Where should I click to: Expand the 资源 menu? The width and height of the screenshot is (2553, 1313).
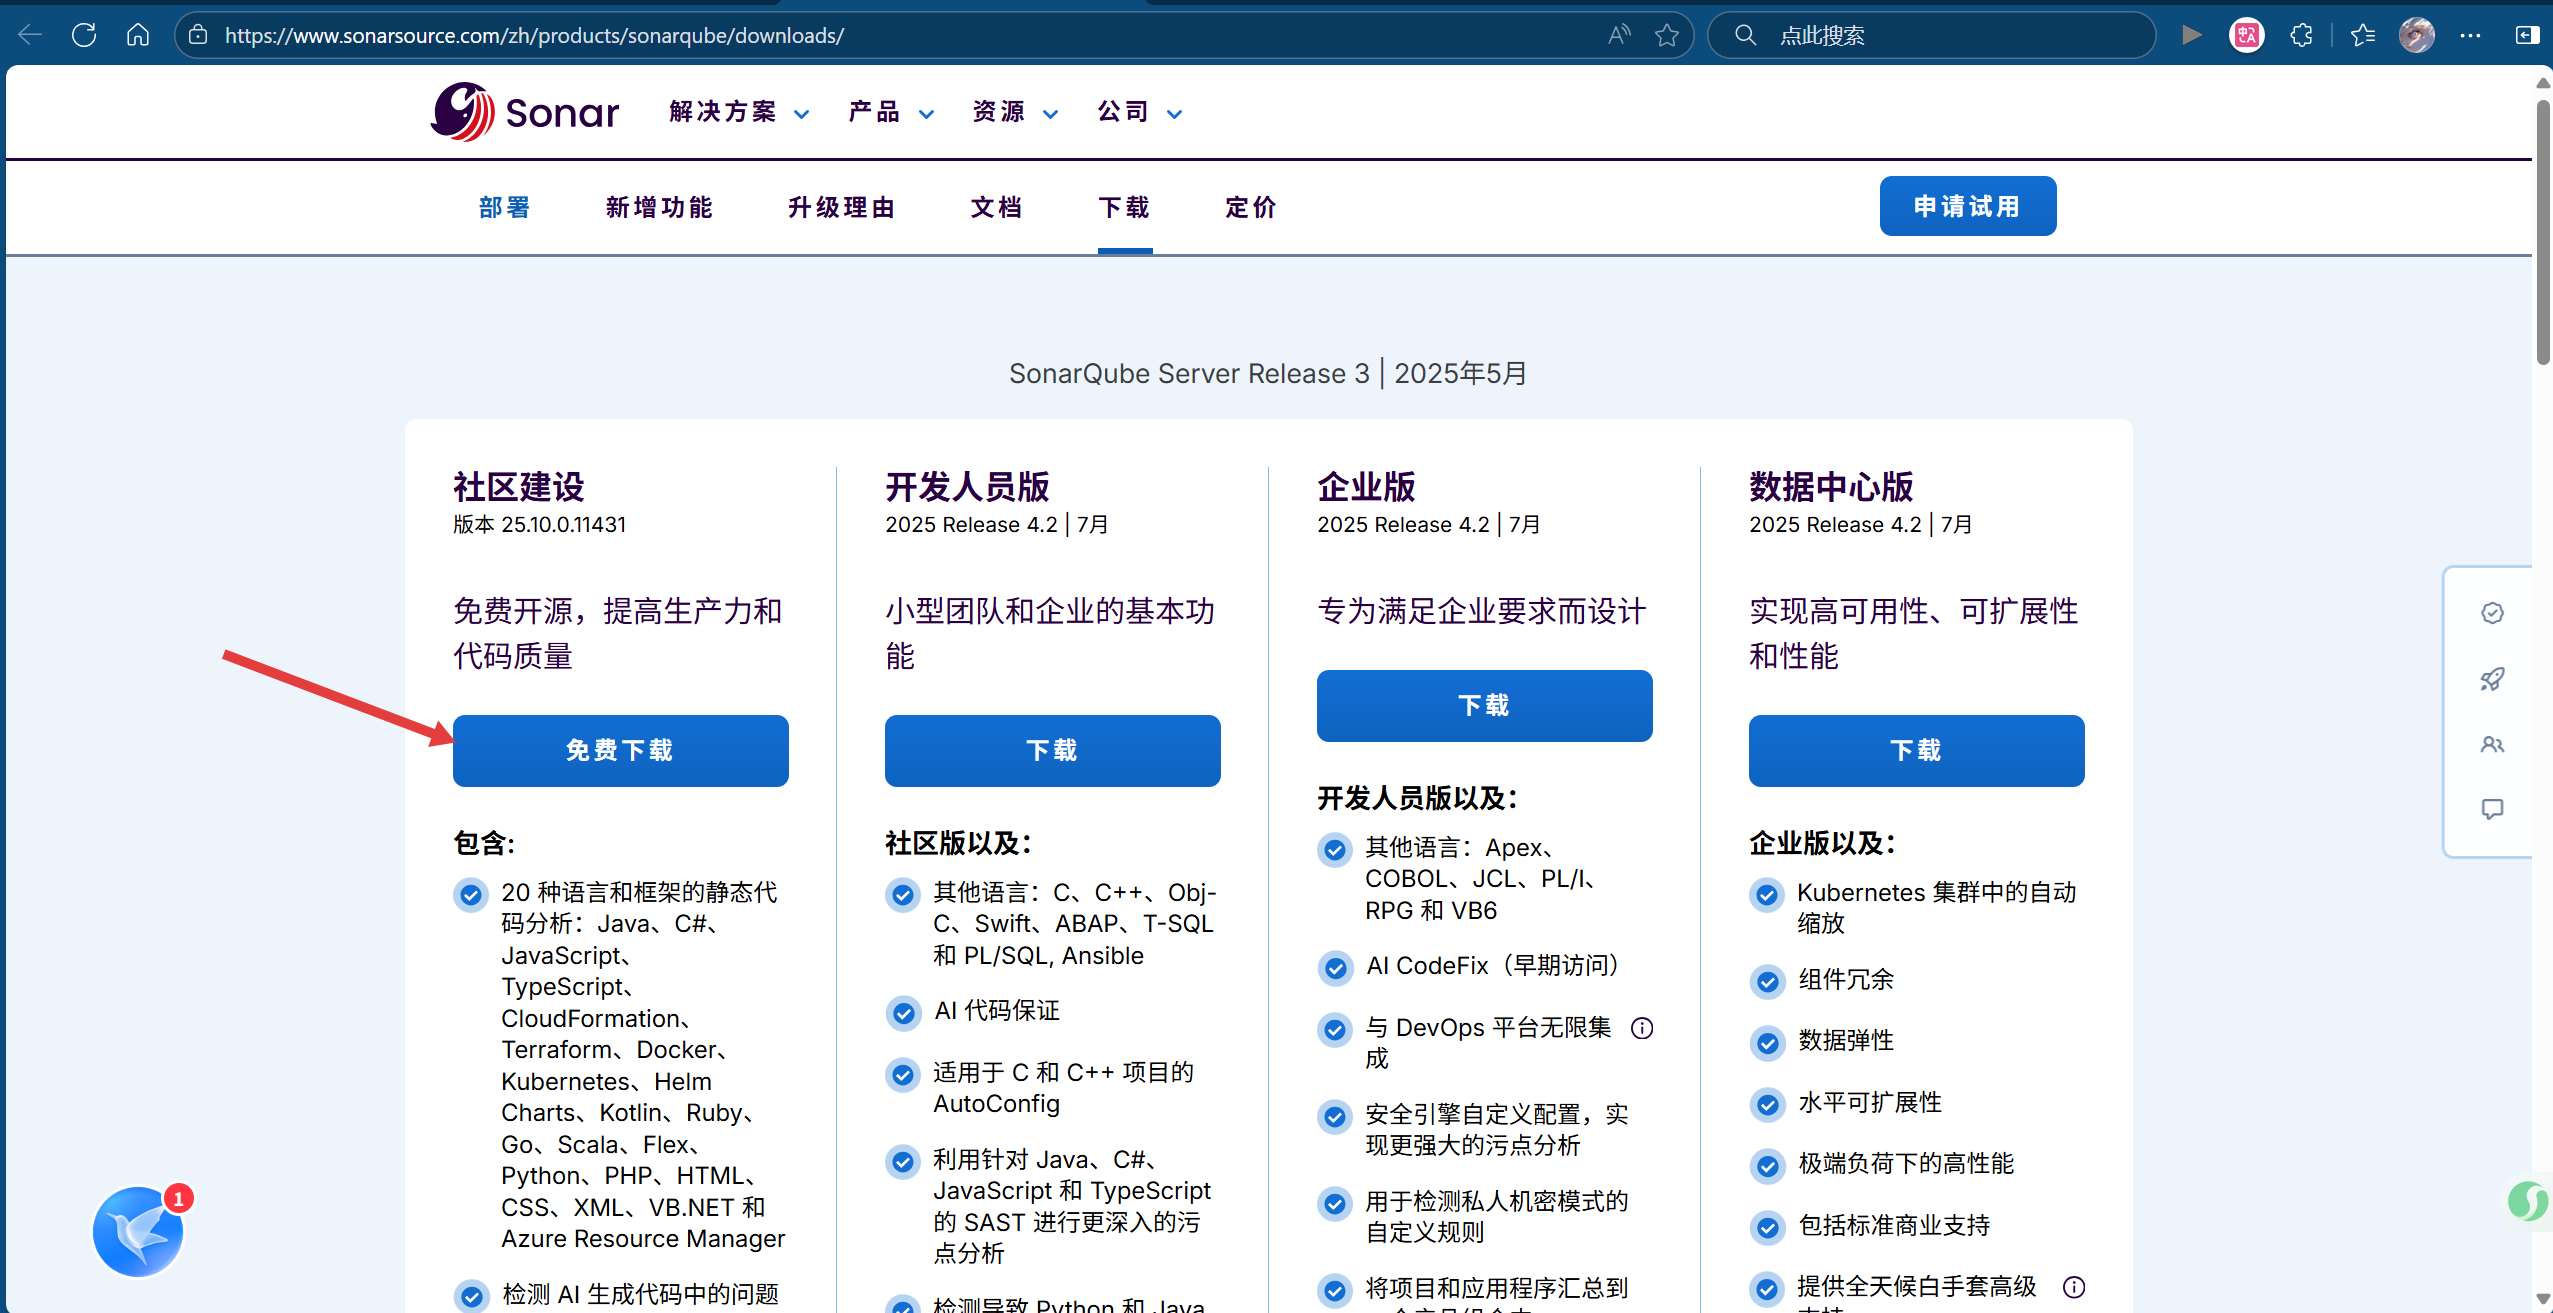coord(1015,112)
